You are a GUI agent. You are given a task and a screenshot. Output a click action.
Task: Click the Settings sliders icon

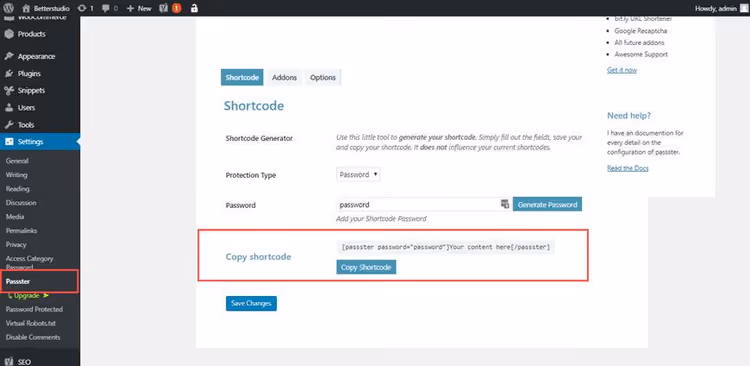[9, 142]
